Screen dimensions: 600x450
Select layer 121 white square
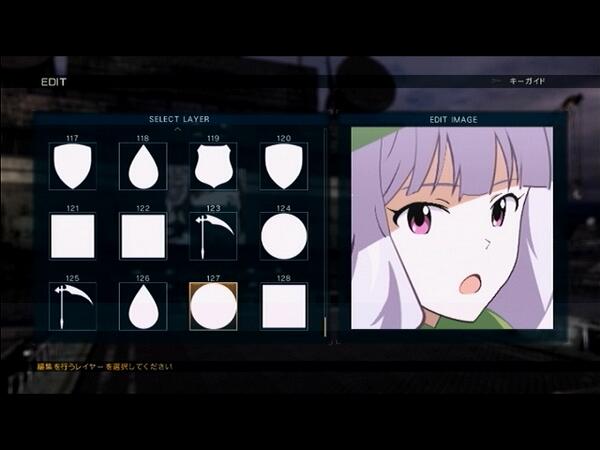coord(72,236)
